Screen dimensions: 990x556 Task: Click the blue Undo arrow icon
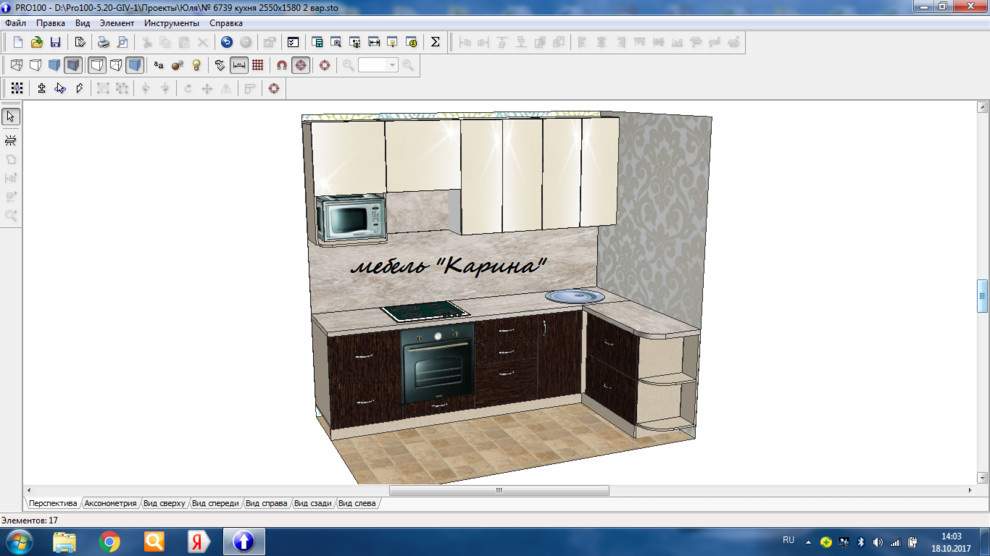click(226, 42)
